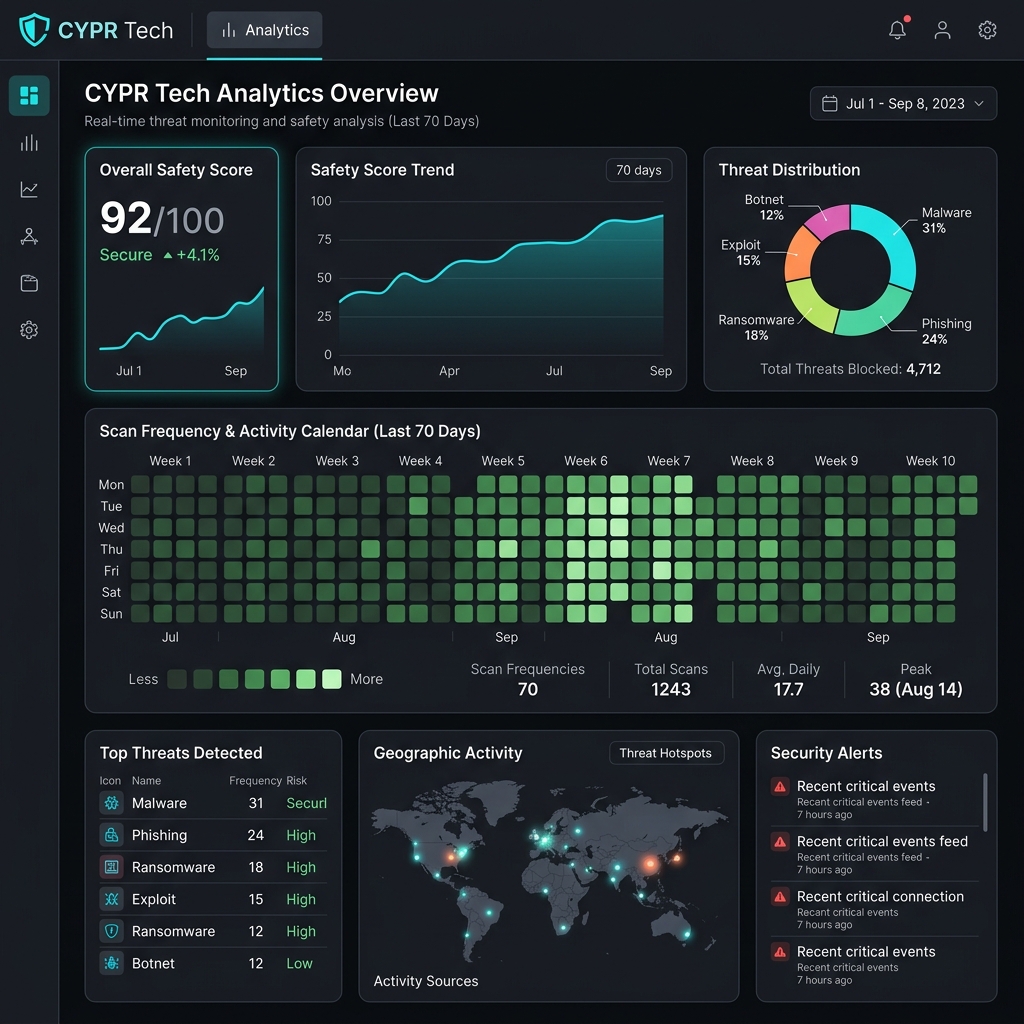
Task: Open sidebar settings gear icon
Action: coord(29,330)
